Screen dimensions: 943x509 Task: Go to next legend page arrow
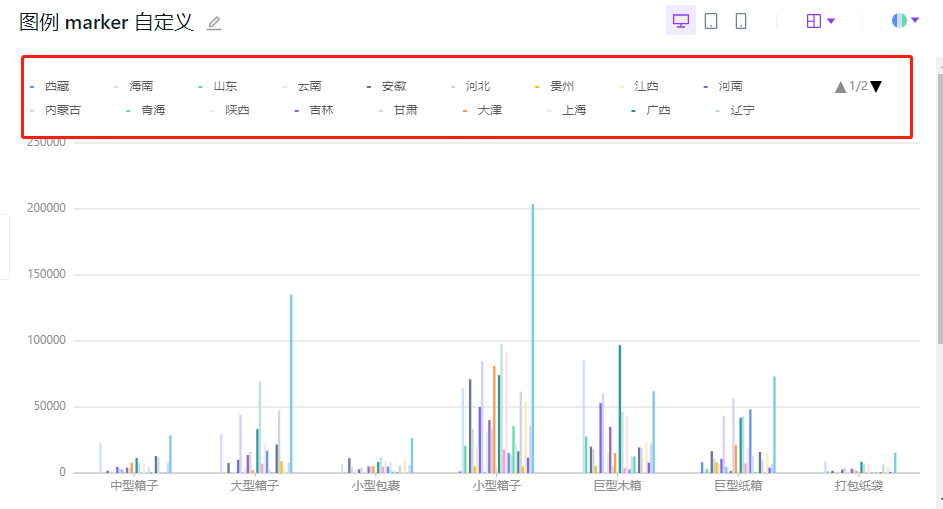876,87
